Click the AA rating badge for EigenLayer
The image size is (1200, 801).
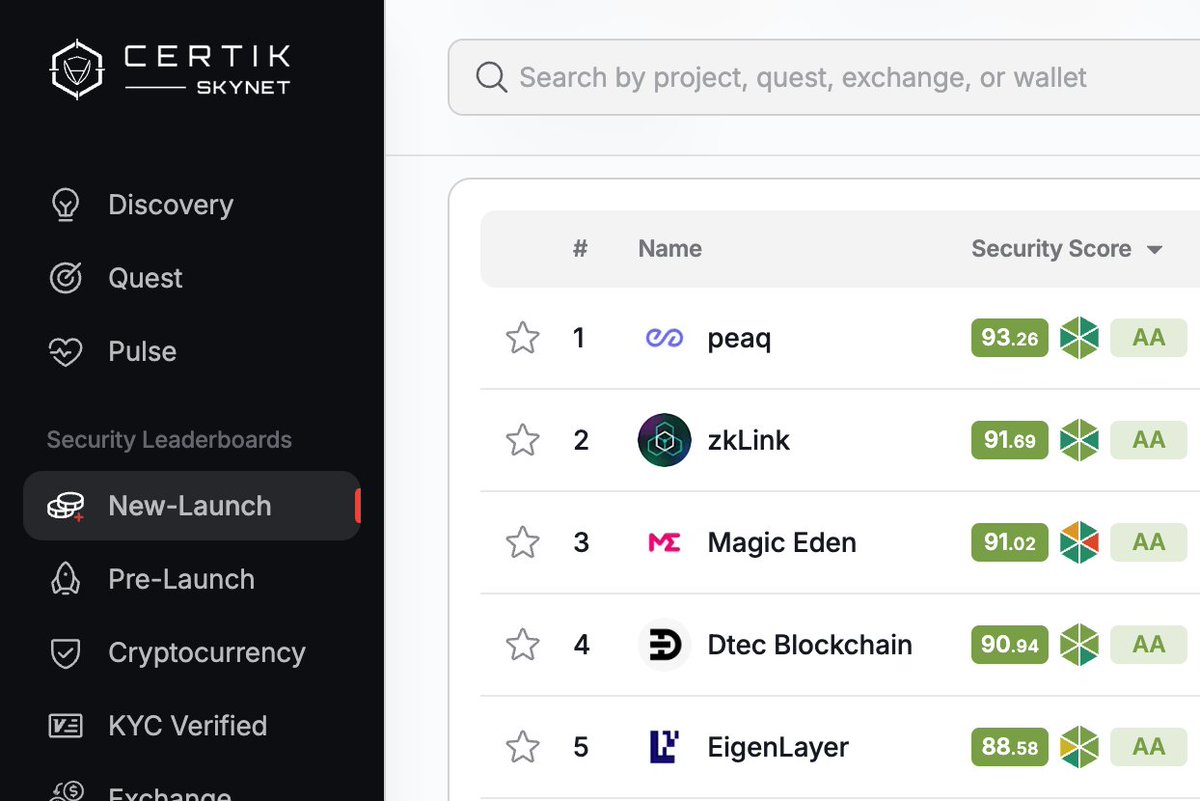pos(1148,747)
